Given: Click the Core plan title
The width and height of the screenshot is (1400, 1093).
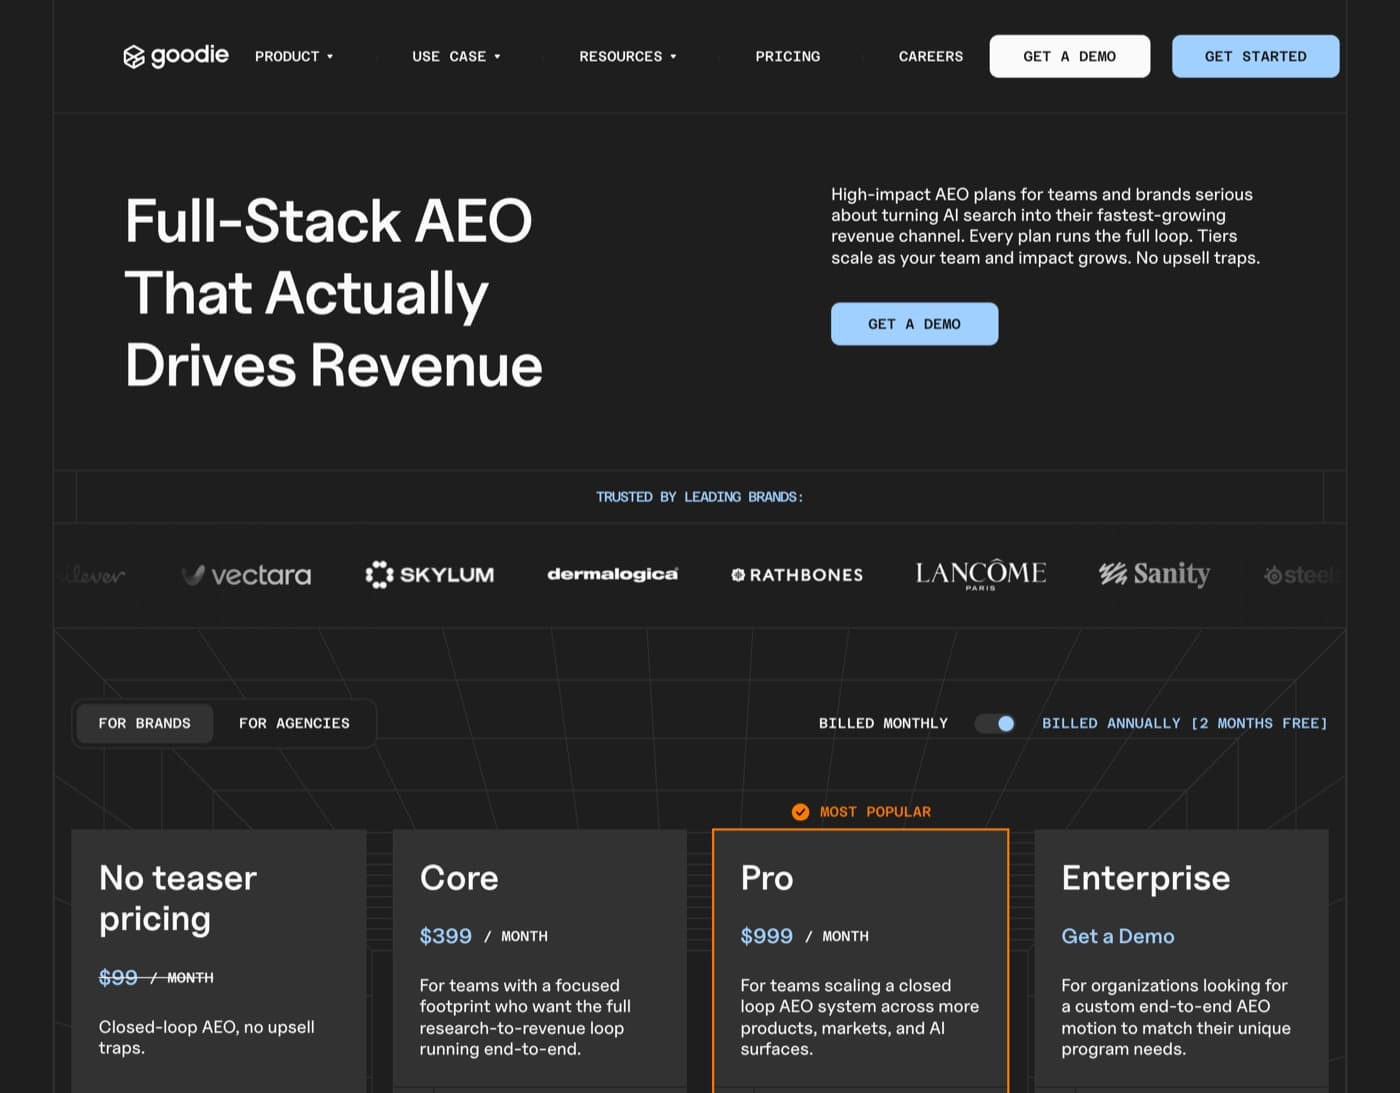Looking at the screenshot, I should click(459, 877).
